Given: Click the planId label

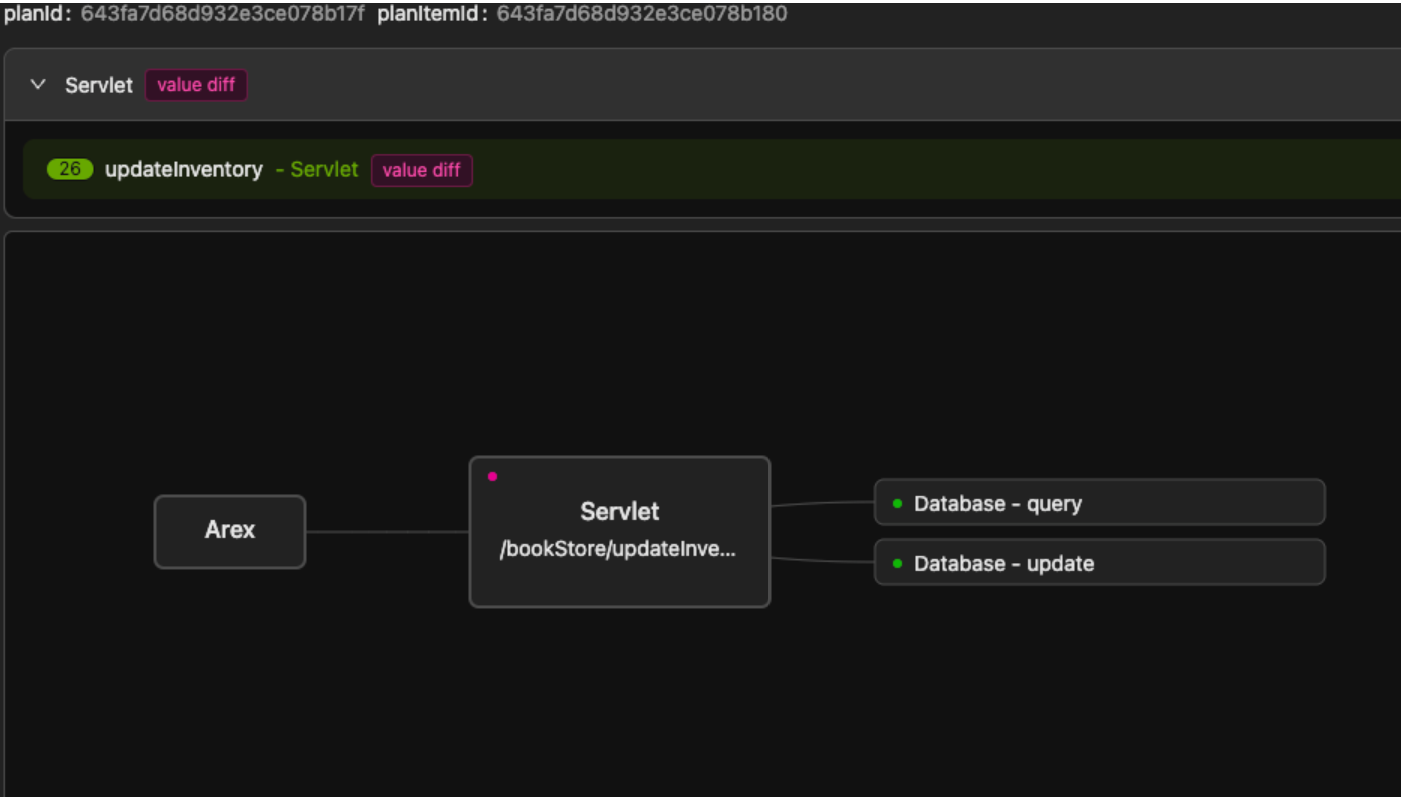Looking at the screenshot, I should click(38, 15).
